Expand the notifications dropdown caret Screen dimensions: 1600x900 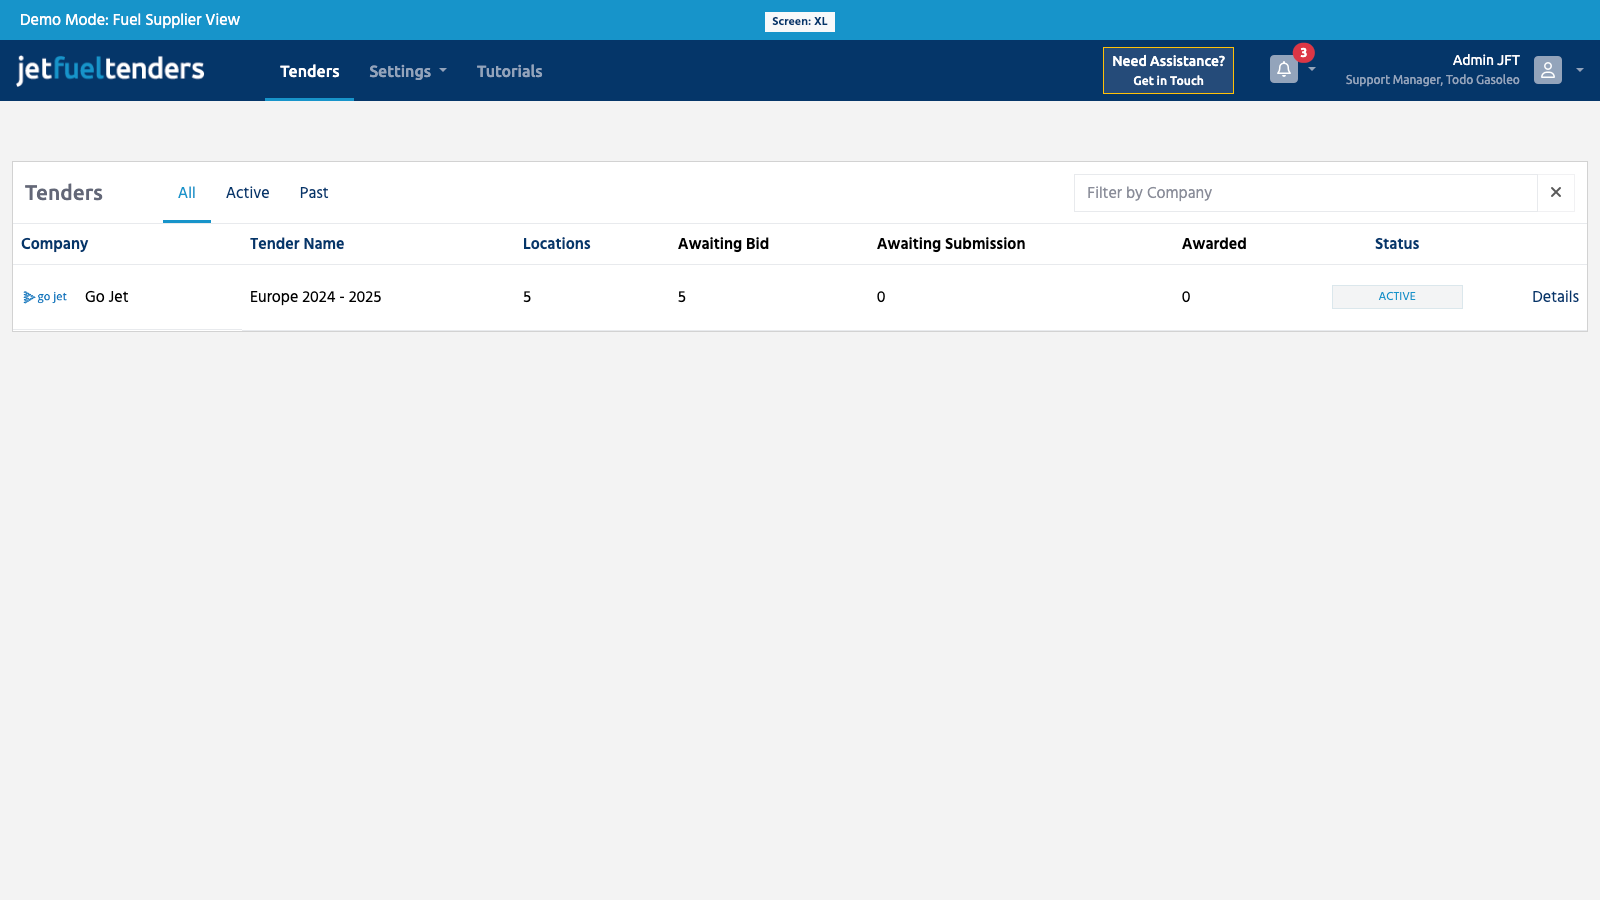tap(1312, 70)
